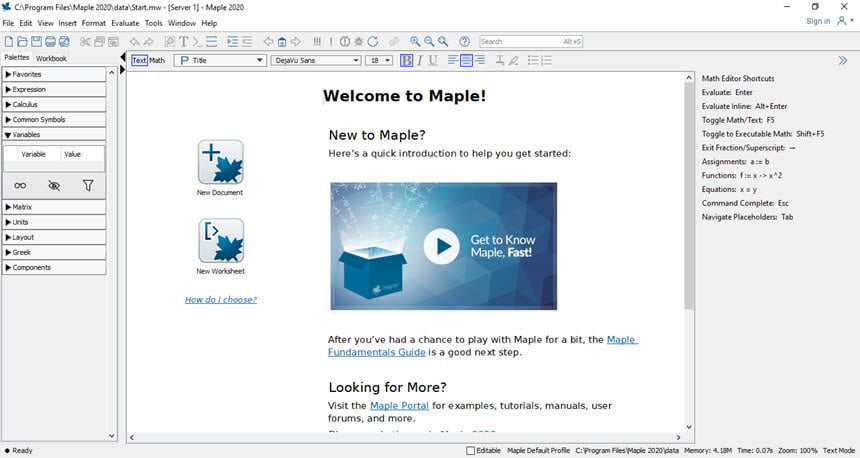Viewport: 860px width, 458px height.
Task: Open the paragraph style Title dropdown
Action: click(x=220, y=60)
